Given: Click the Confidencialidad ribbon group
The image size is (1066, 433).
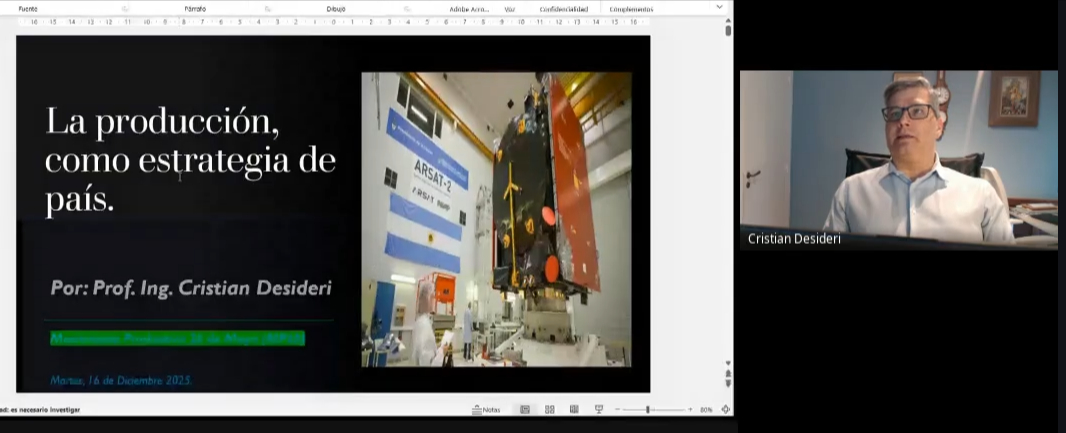Looking at the screenshot, I should coord(563,8).
